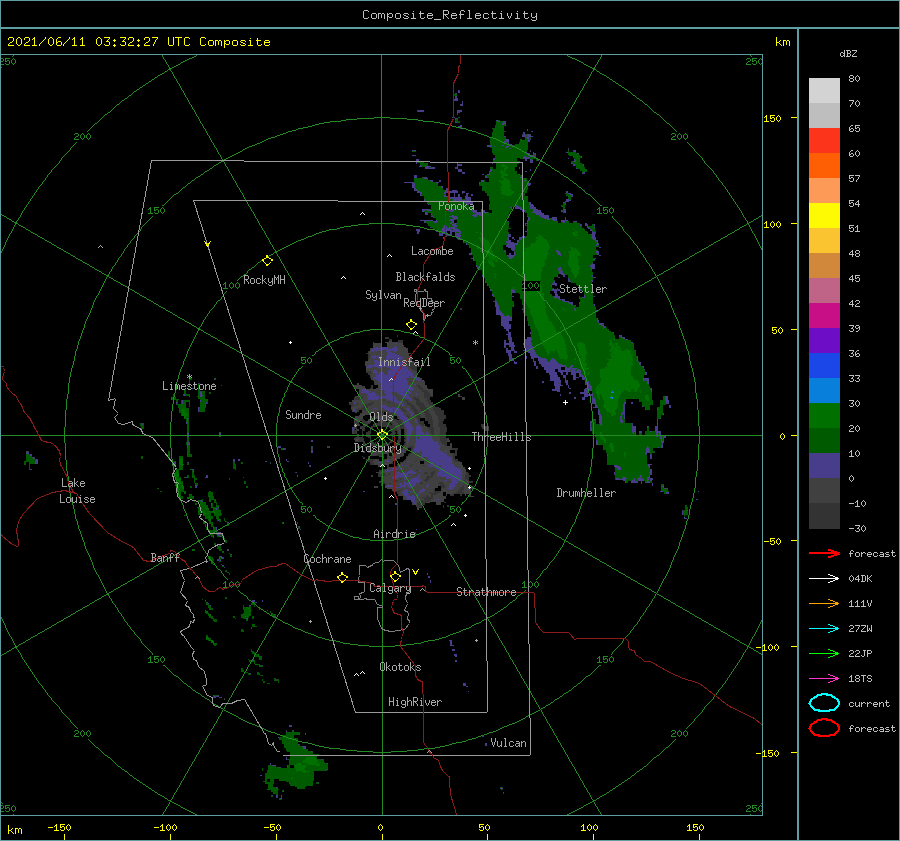
Task: Click the Innisfail label
Action: (404, 362)
